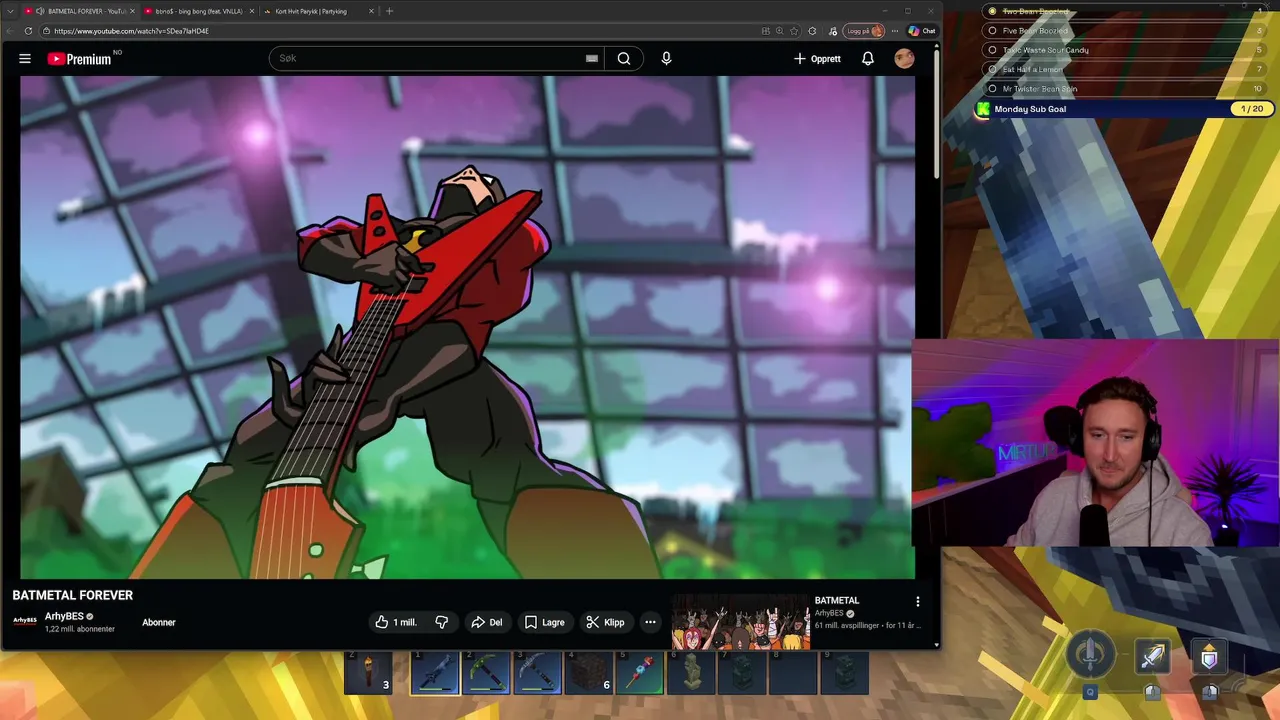Open browser settings three-dot menu

coord(895,31)
